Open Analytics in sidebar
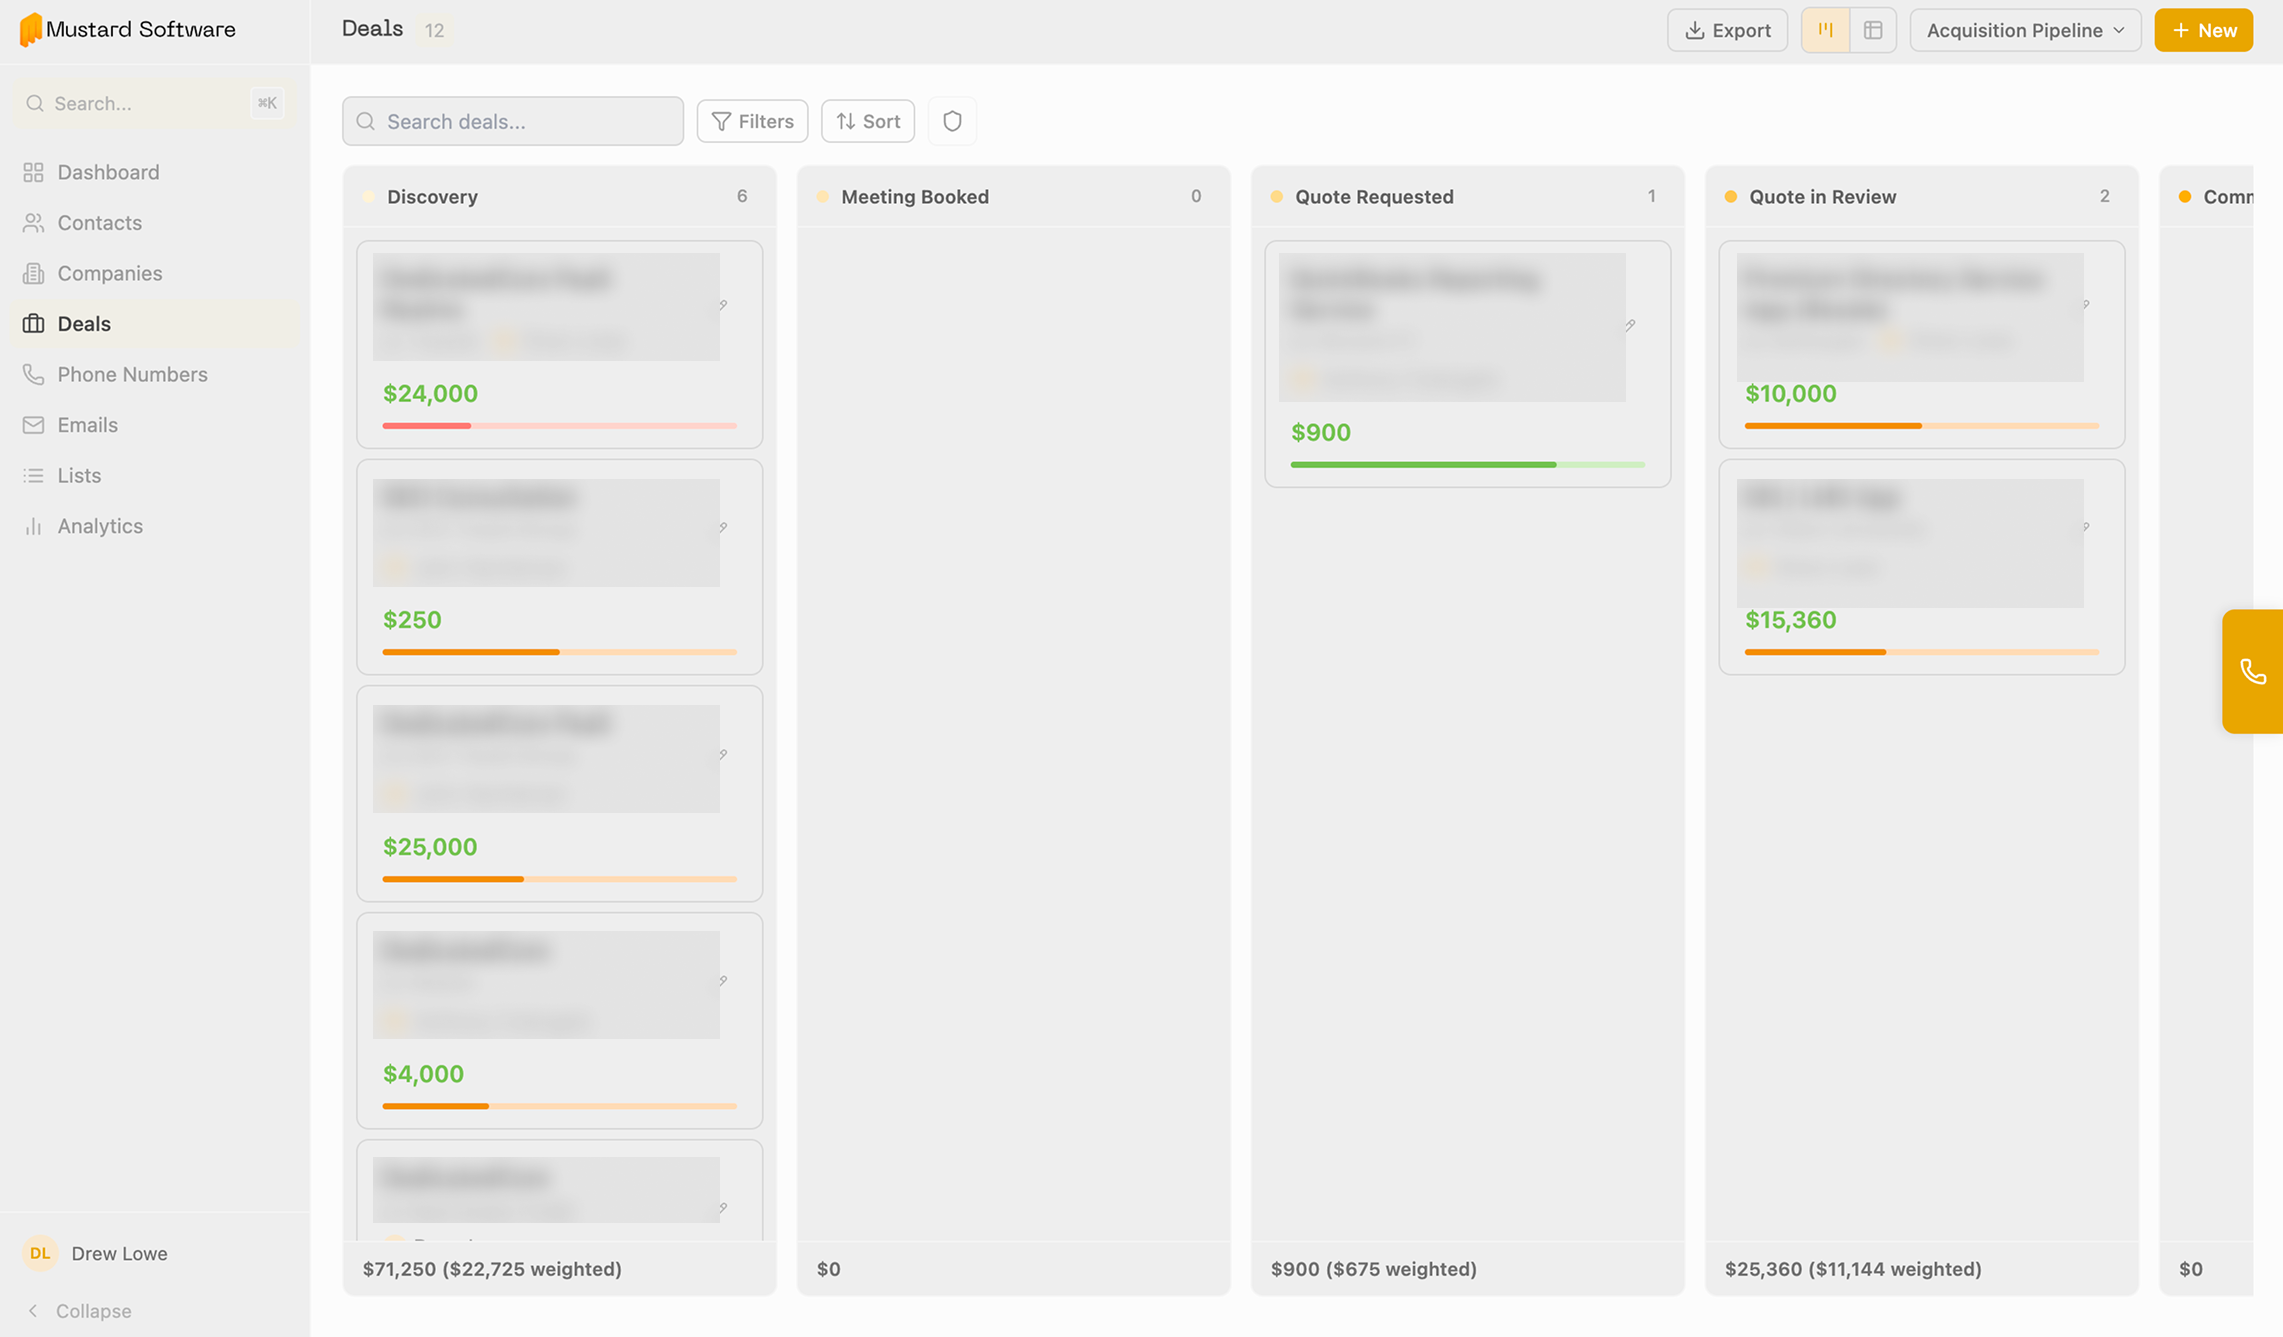Image resolution: width=2283 pixels, height=1337 pixels. [x=100, y=526]
